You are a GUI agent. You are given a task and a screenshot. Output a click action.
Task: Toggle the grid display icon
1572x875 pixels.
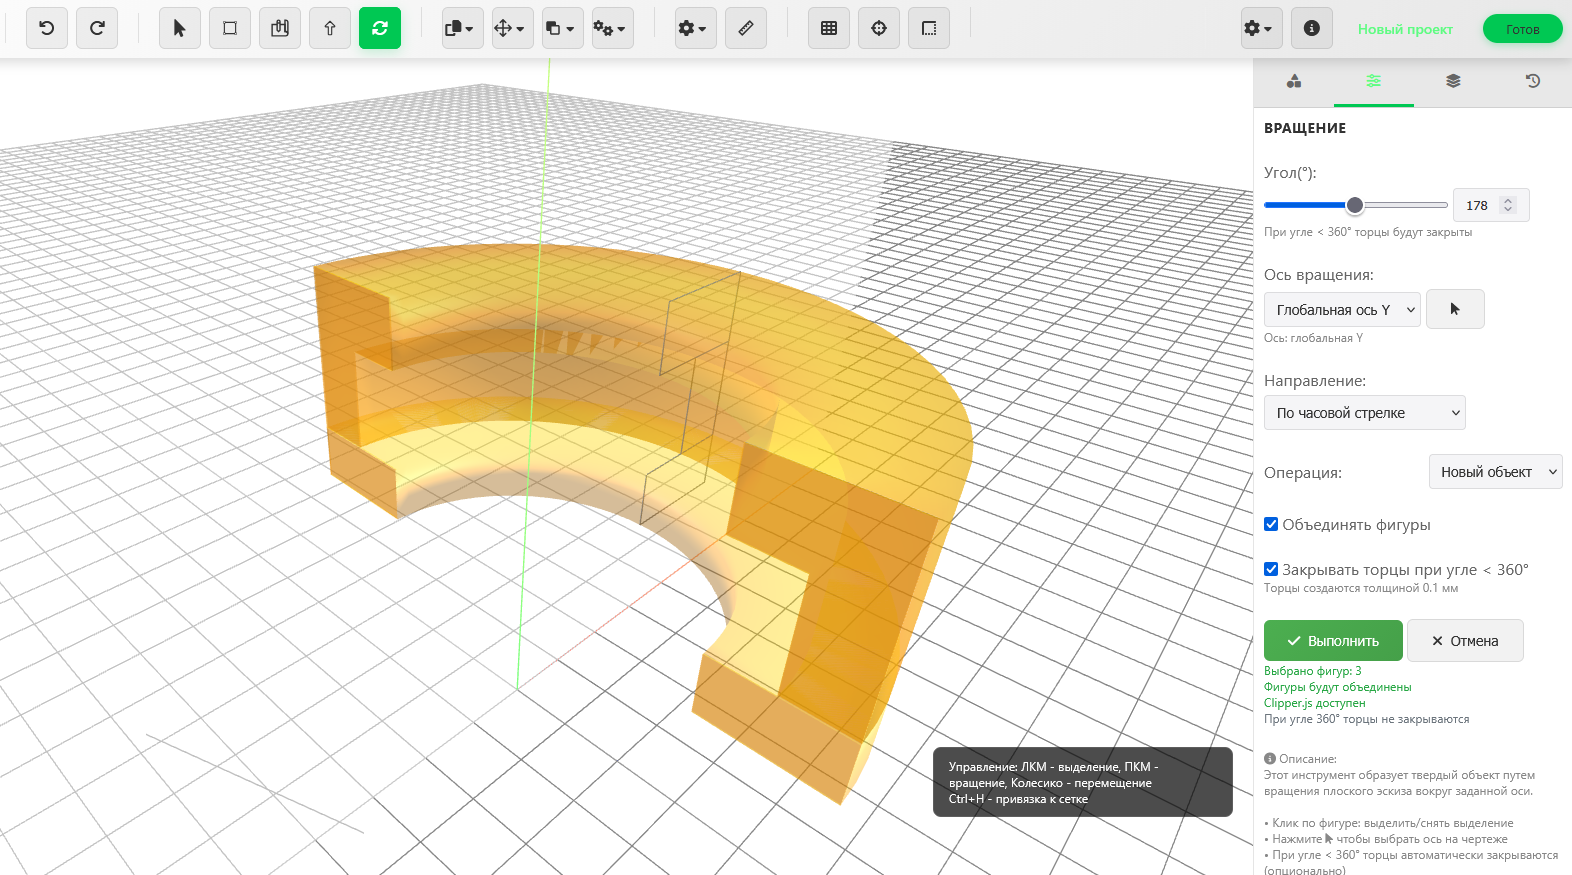(x=829, y=28)
